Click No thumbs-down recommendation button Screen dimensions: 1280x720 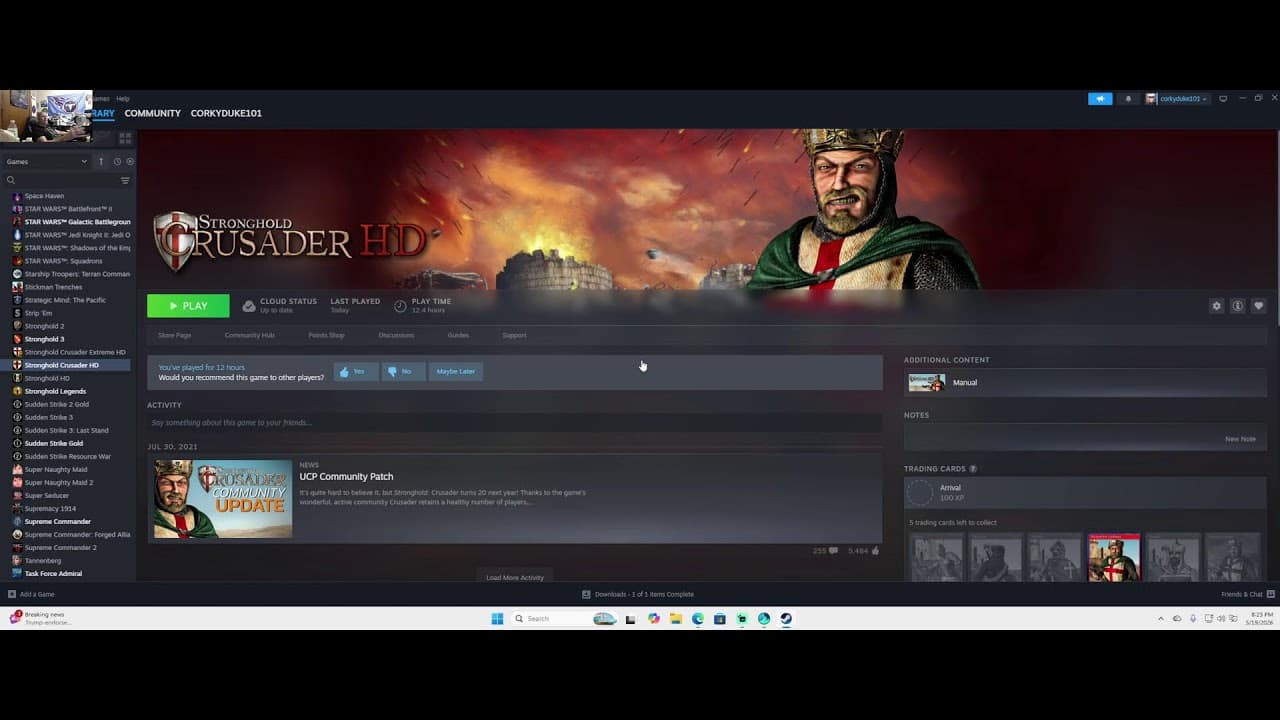403,371
